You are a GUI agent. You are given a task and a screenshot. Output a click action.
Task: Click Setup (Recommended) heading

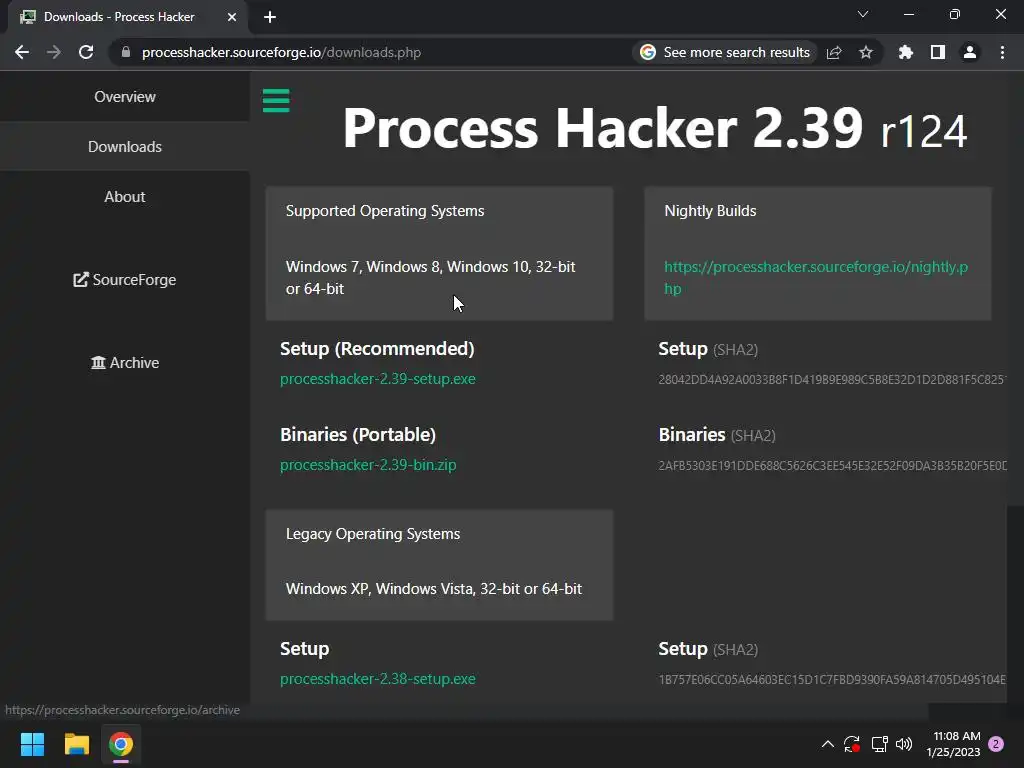point(377,349)
